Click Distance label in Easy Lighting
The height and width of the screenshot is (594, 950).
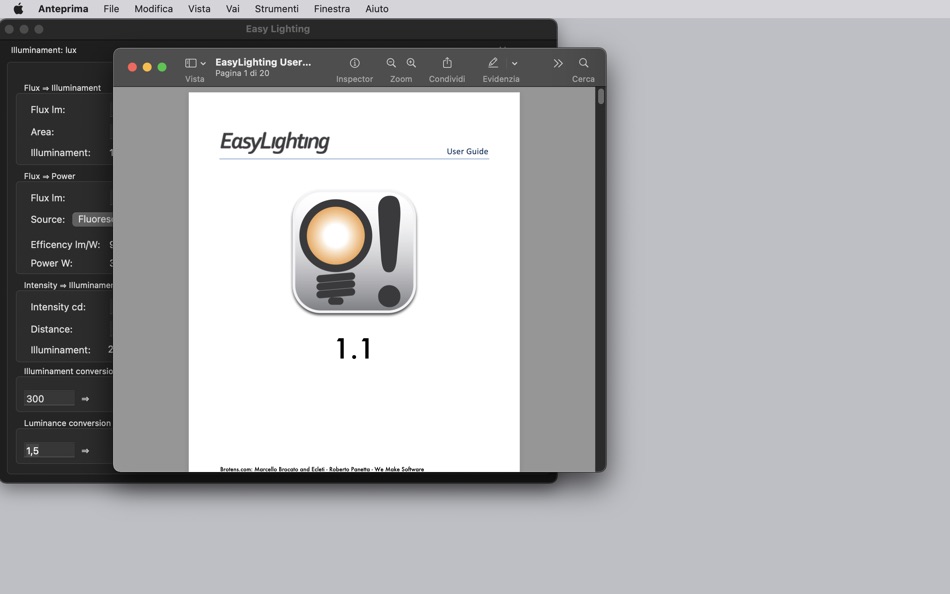(51, 329)
